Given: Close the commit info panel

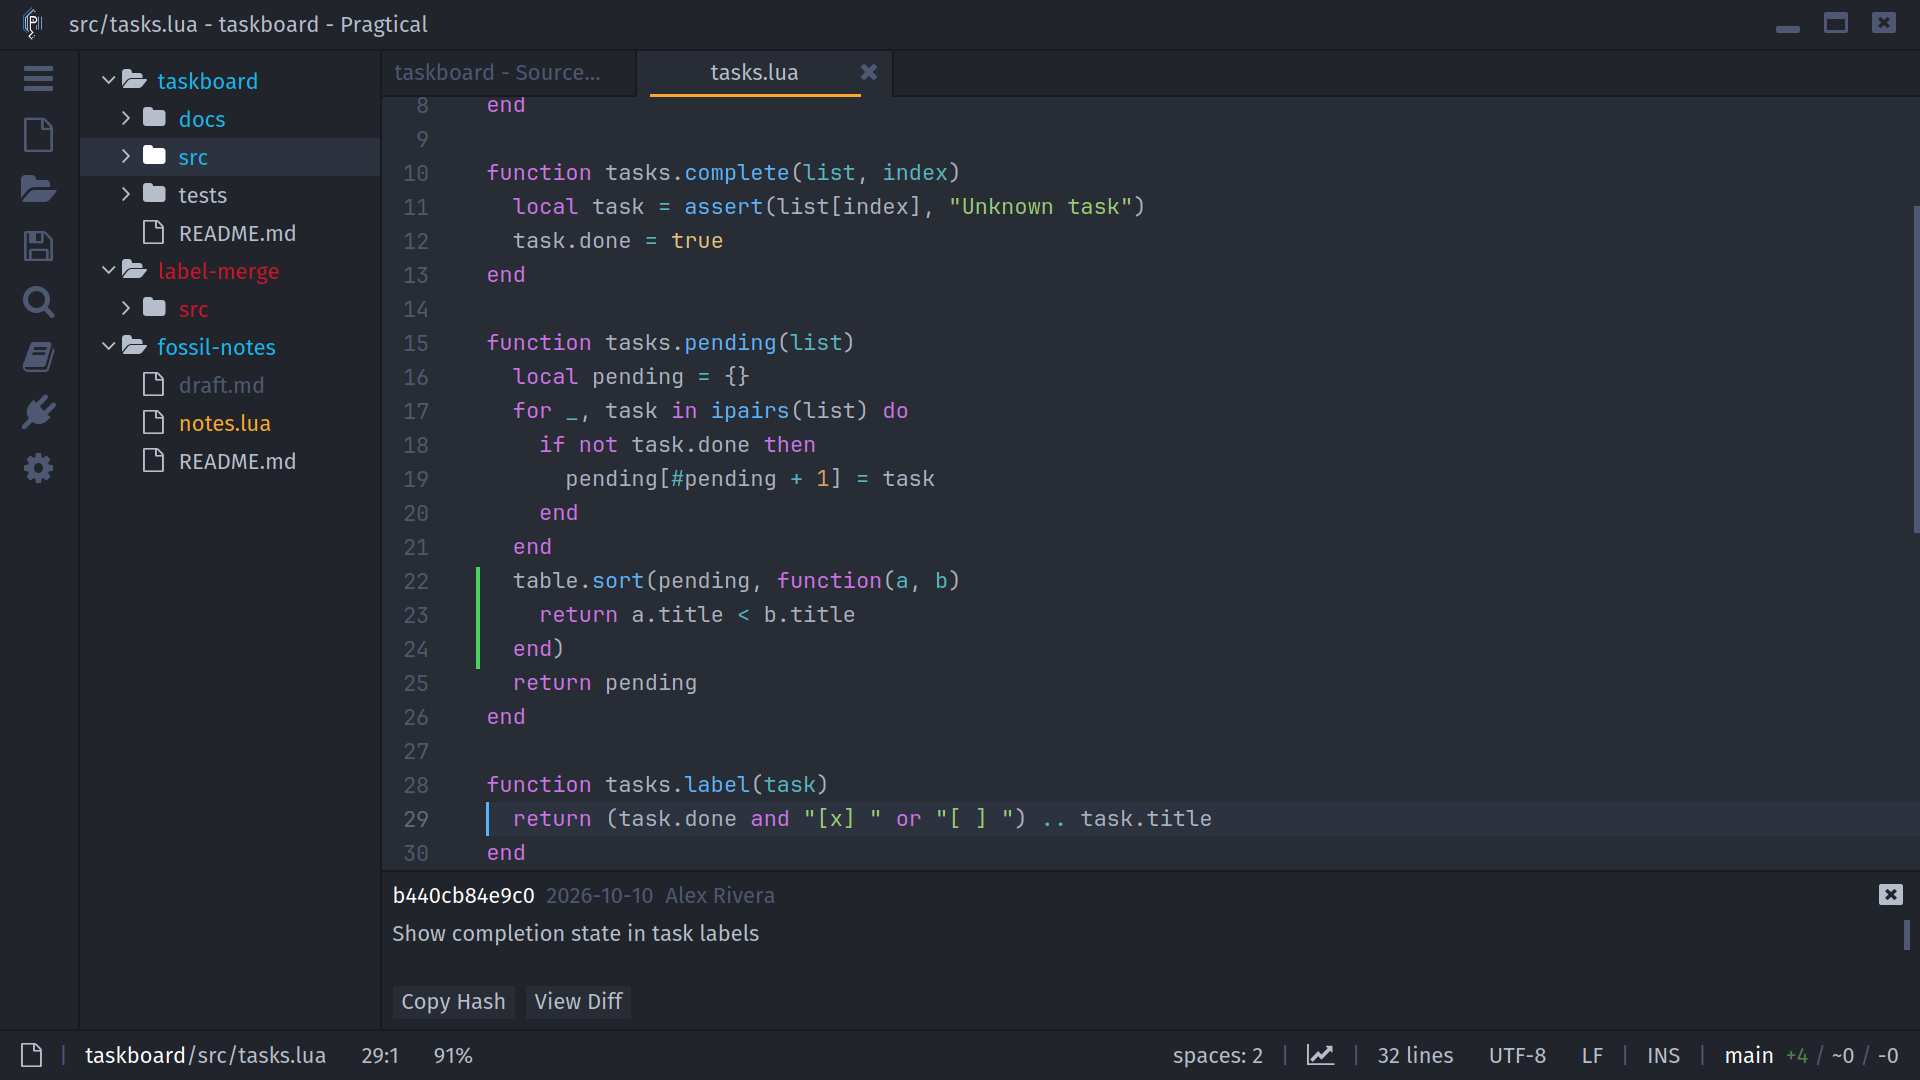Looking at the screenshot, I should pos(1890,895).
